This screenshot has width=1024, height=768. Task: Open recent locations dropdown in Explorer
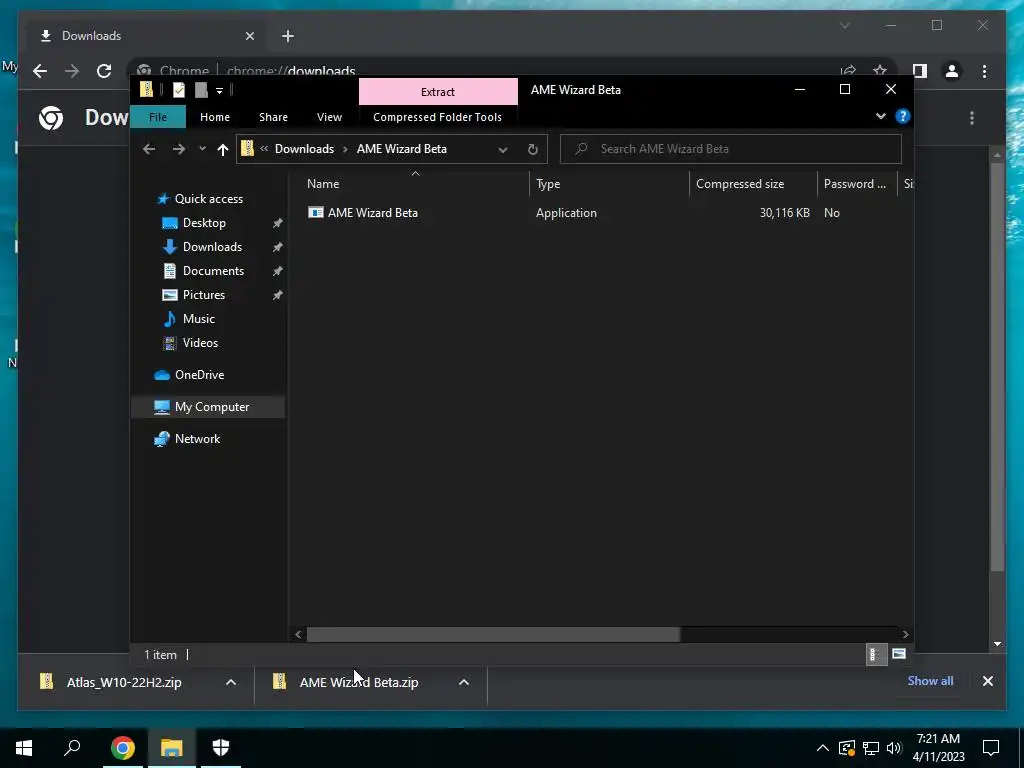pyautogui.click(x=202, y=149)
